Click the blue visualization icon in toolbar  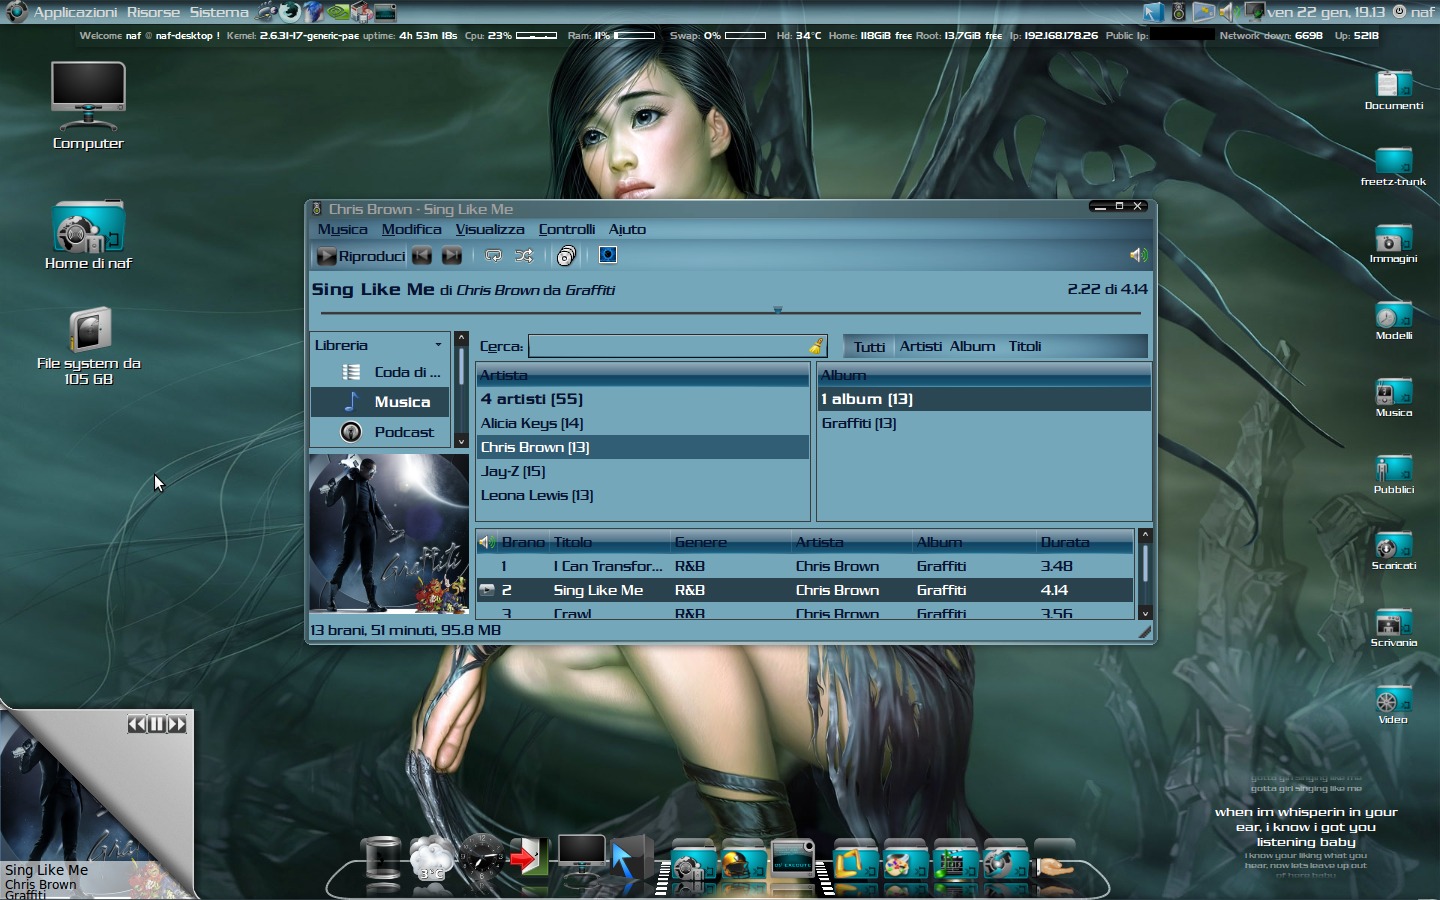pos(607,255)
